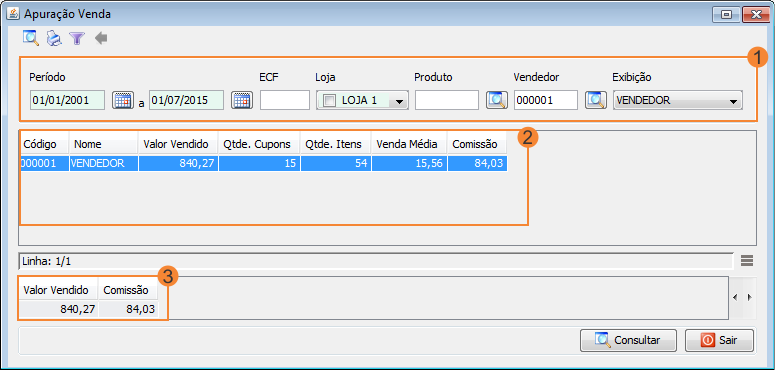Open the filter funnel toolbar icon
Screen dimensions: 775x370
click(77, 38)
